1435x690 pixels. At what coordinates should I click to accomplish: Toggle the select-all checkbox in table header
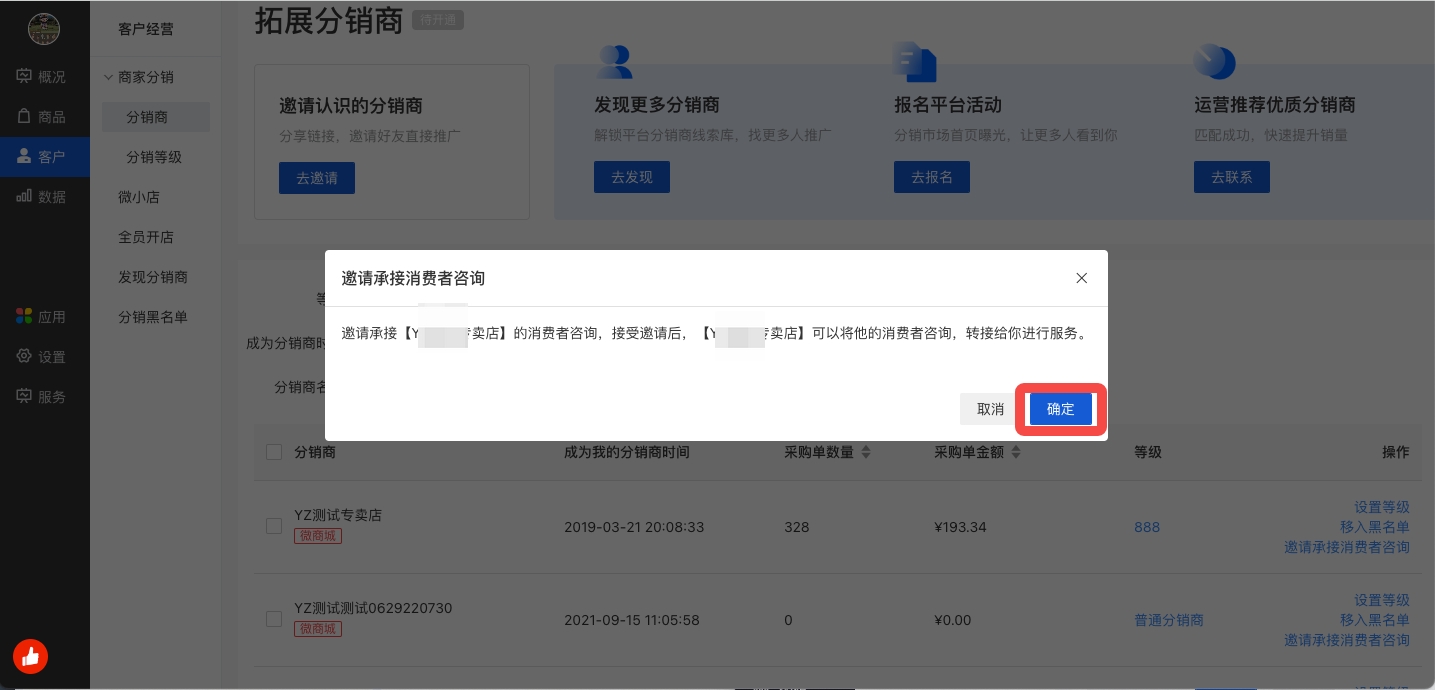pos(274,452)
